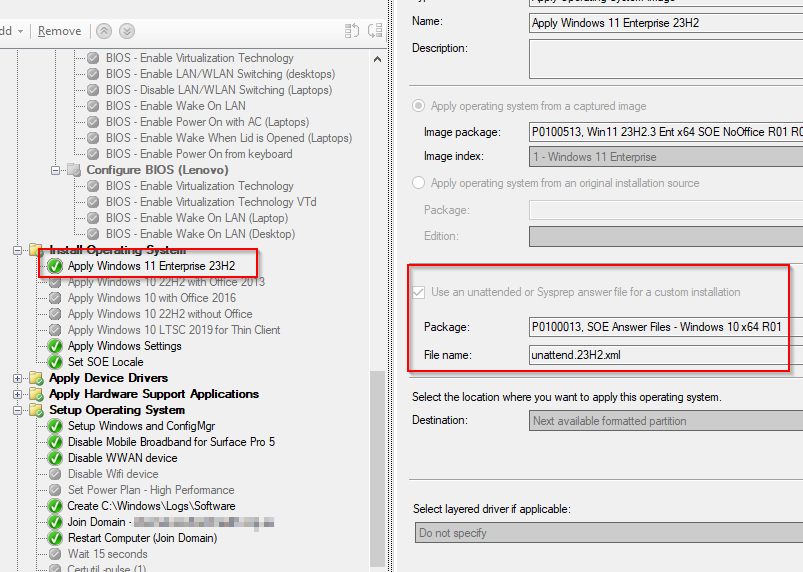Click green check icon of Disable Mobile Broadband for Surface Pro 5

click(x=55, y=442)
